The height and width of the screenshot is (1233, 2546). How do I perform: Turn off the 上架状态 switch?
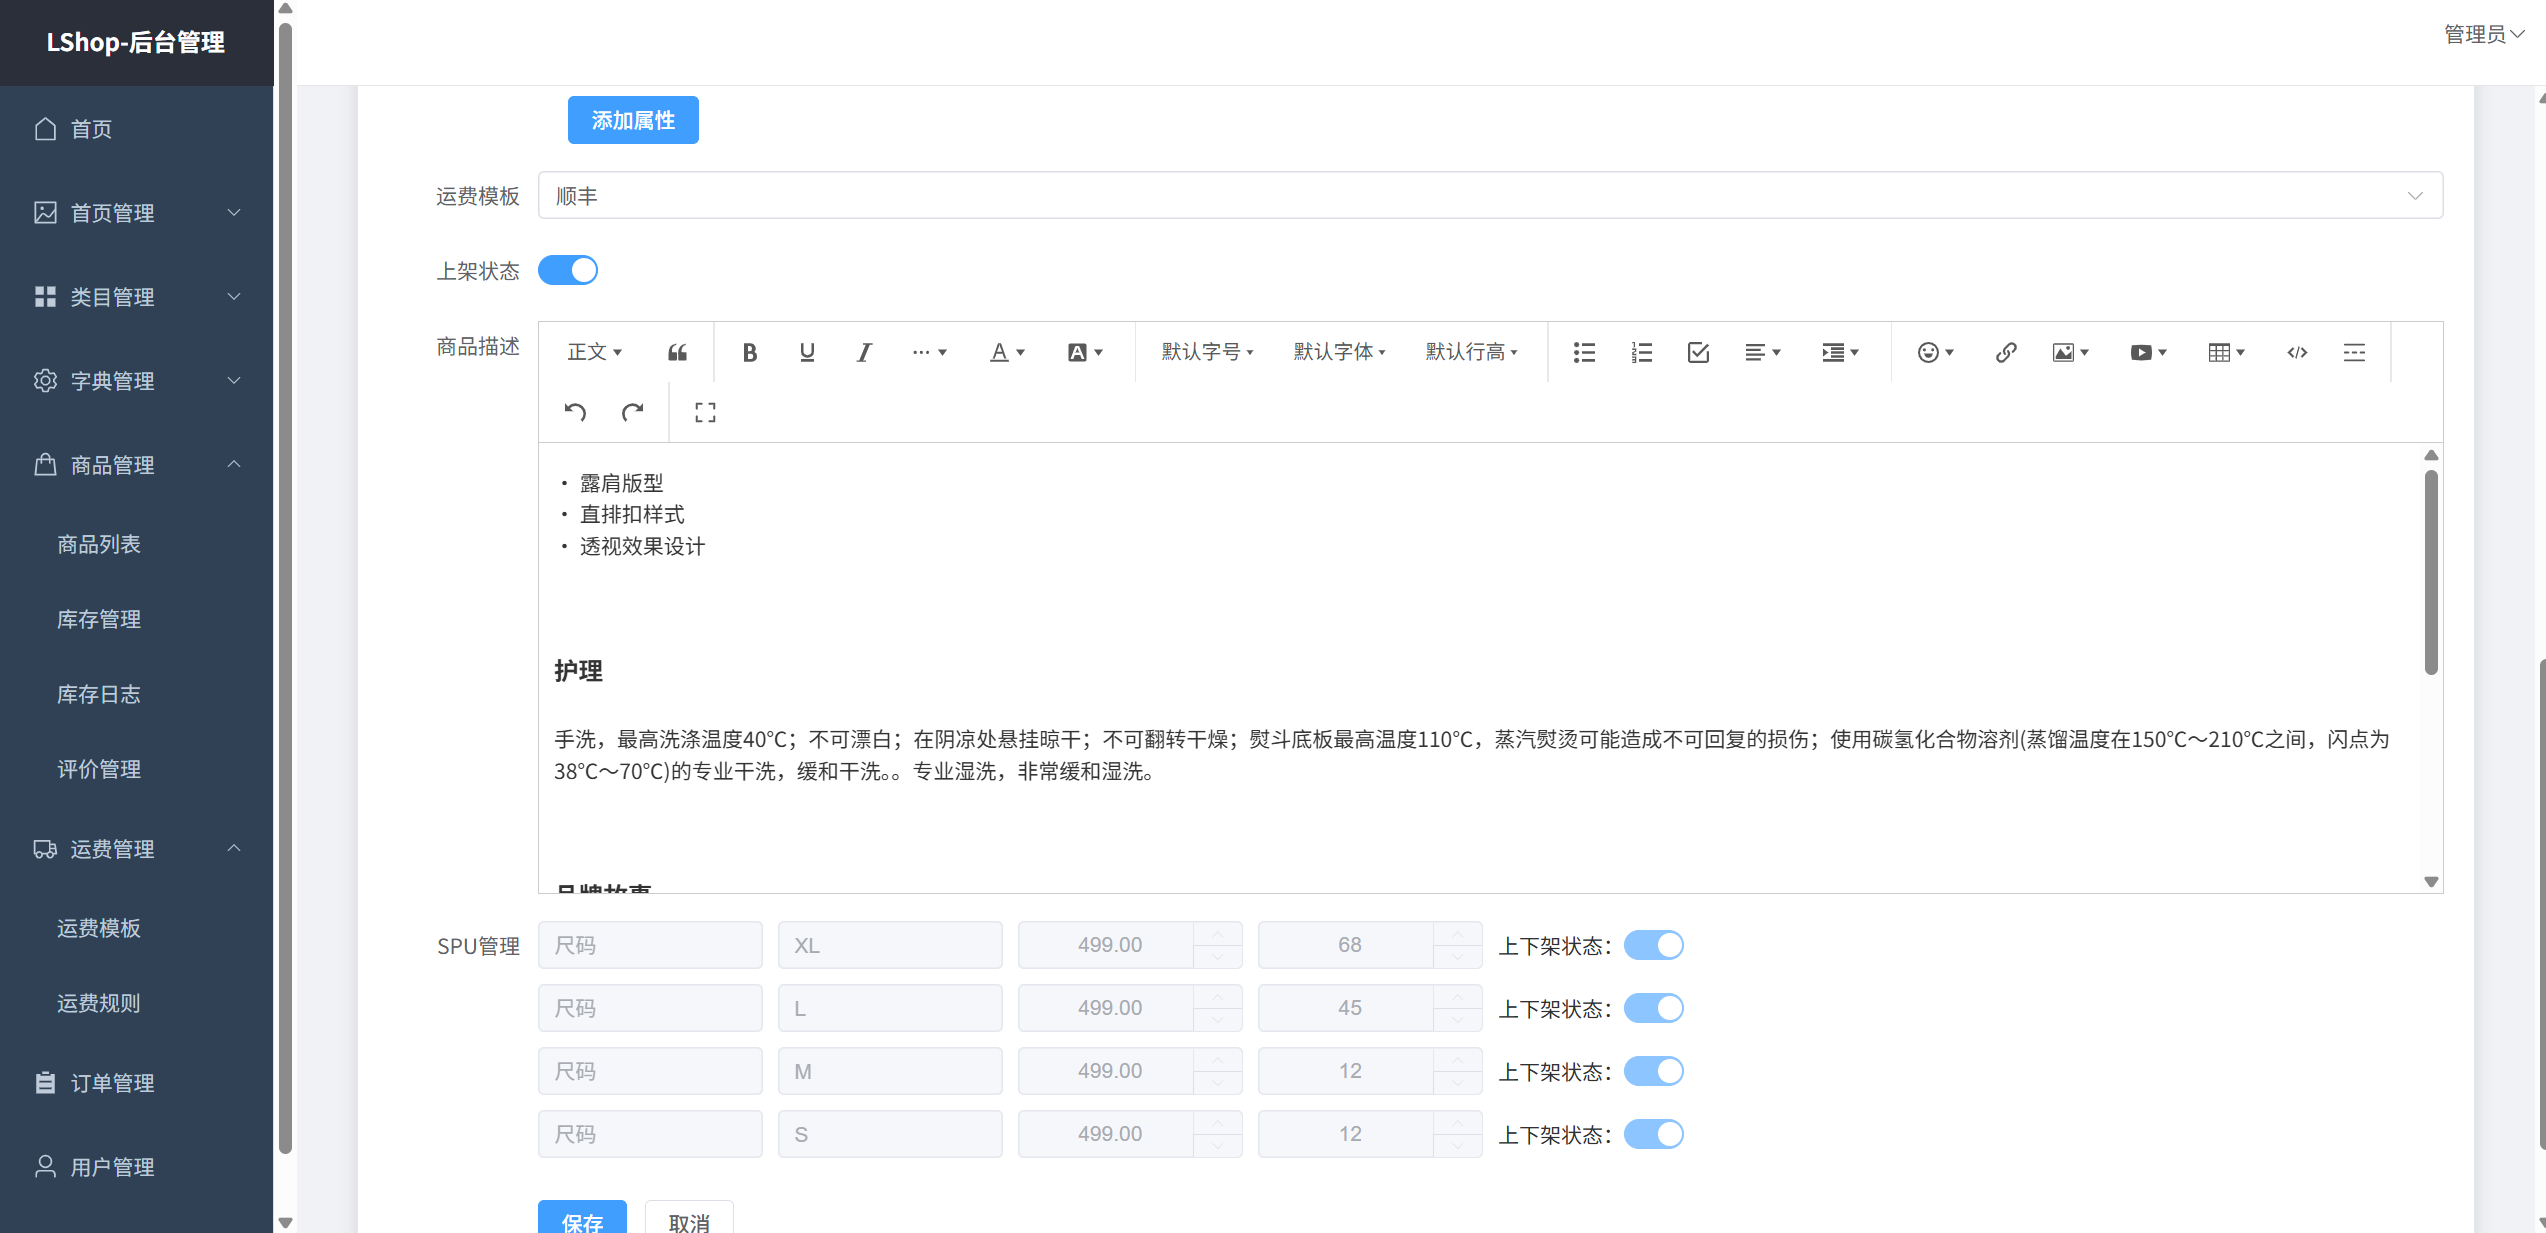tap(568, 270)
